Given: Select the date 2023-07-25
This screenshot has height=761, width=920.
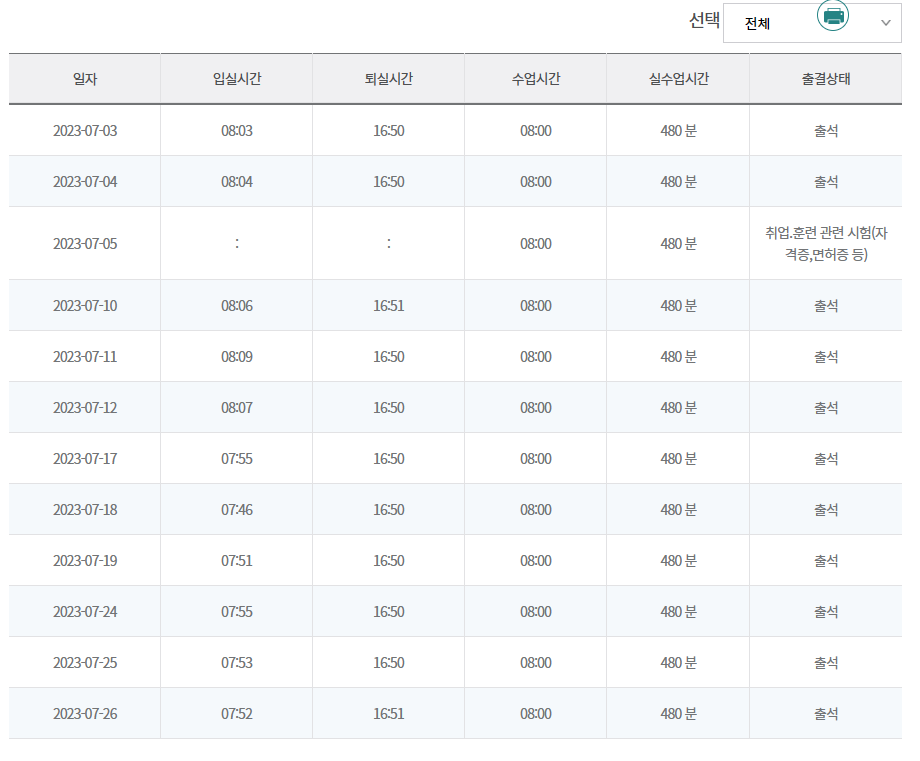Looking at the screenshot, I should tap(85, 662).
